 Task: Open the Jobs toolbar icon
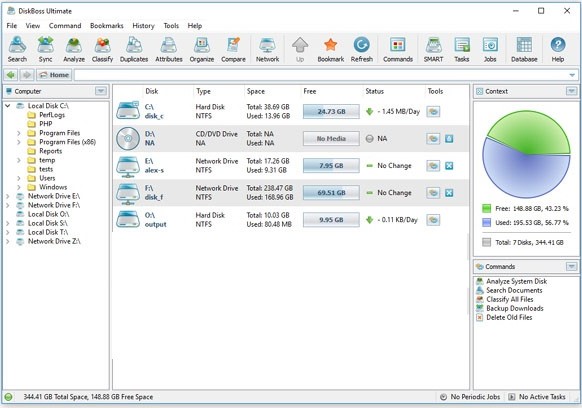point(490,49)
